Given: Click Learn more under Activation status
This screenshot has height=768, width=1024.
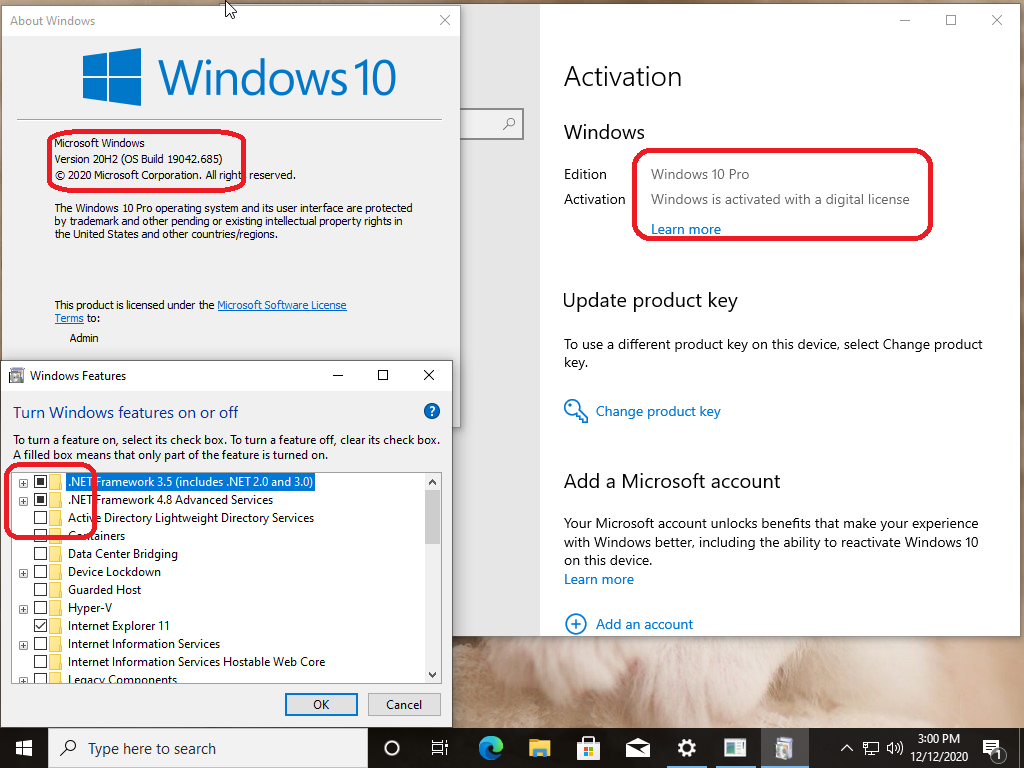Looking at the screenshot, I should click(x=686, y=229).
